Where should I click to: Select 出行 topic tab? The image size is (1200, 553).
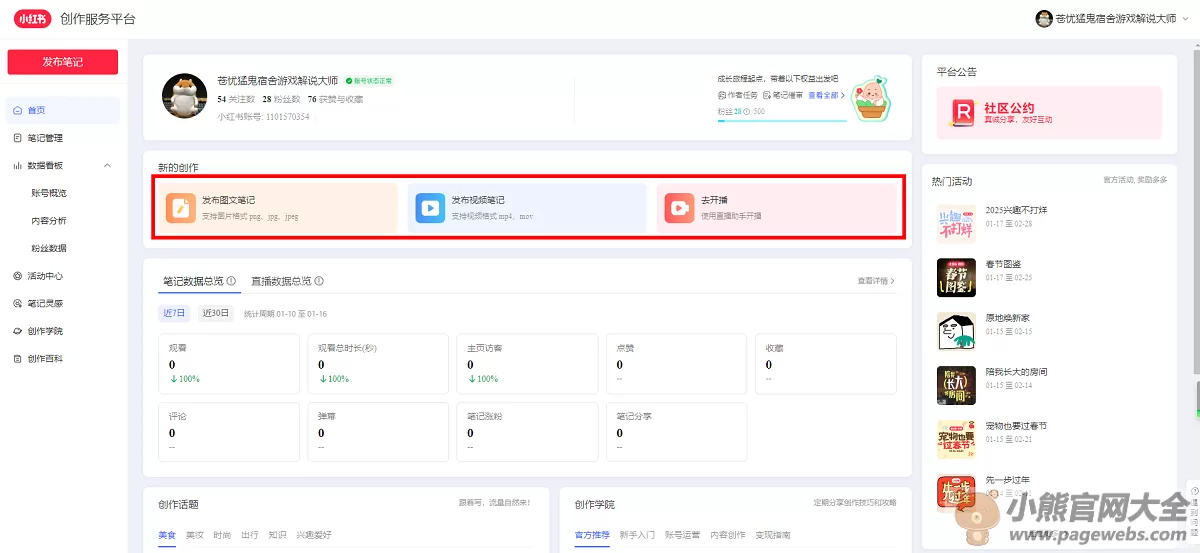[249, 535]
